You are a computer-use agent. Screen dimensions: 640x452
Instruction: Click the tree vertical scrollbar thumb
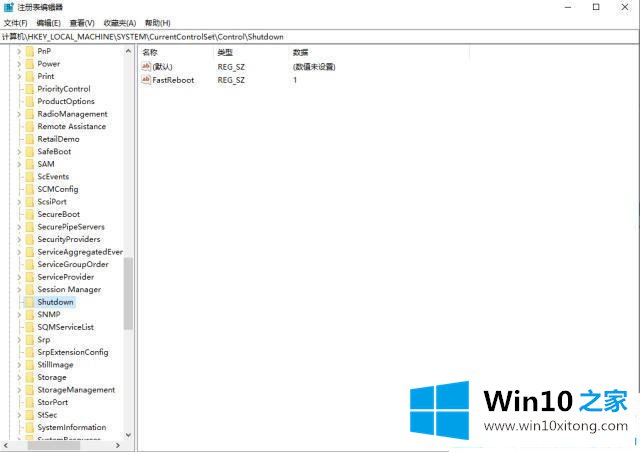[x=128, y=293]
